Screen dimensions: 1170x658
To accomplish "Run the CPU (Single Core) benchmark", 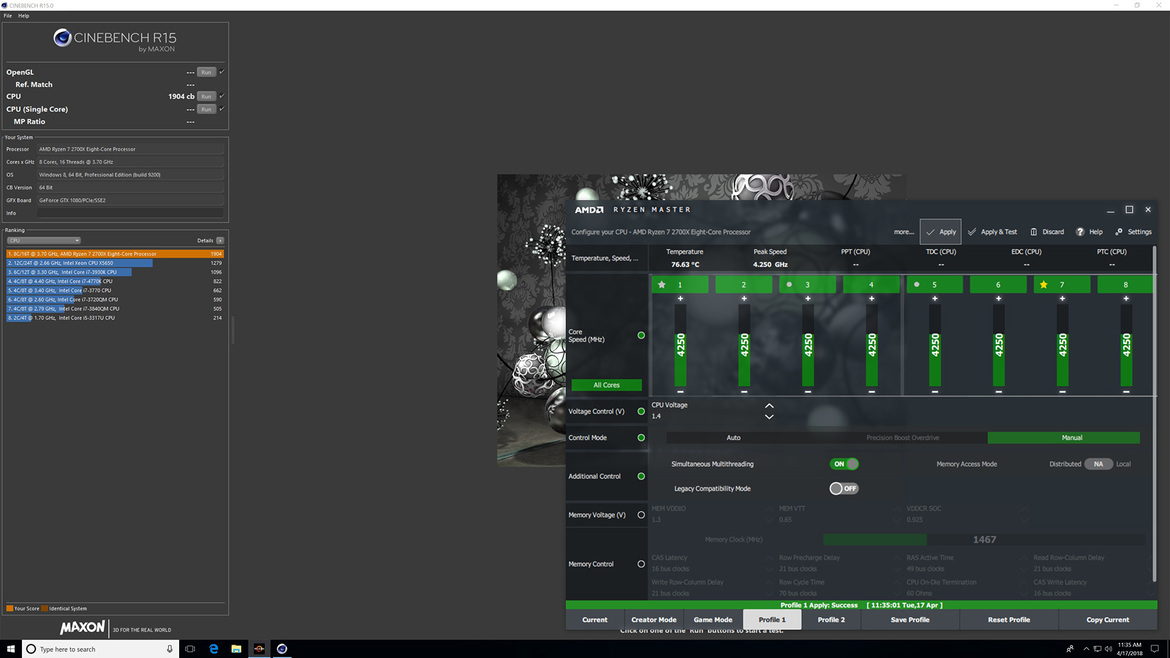I will pos(207,109).
